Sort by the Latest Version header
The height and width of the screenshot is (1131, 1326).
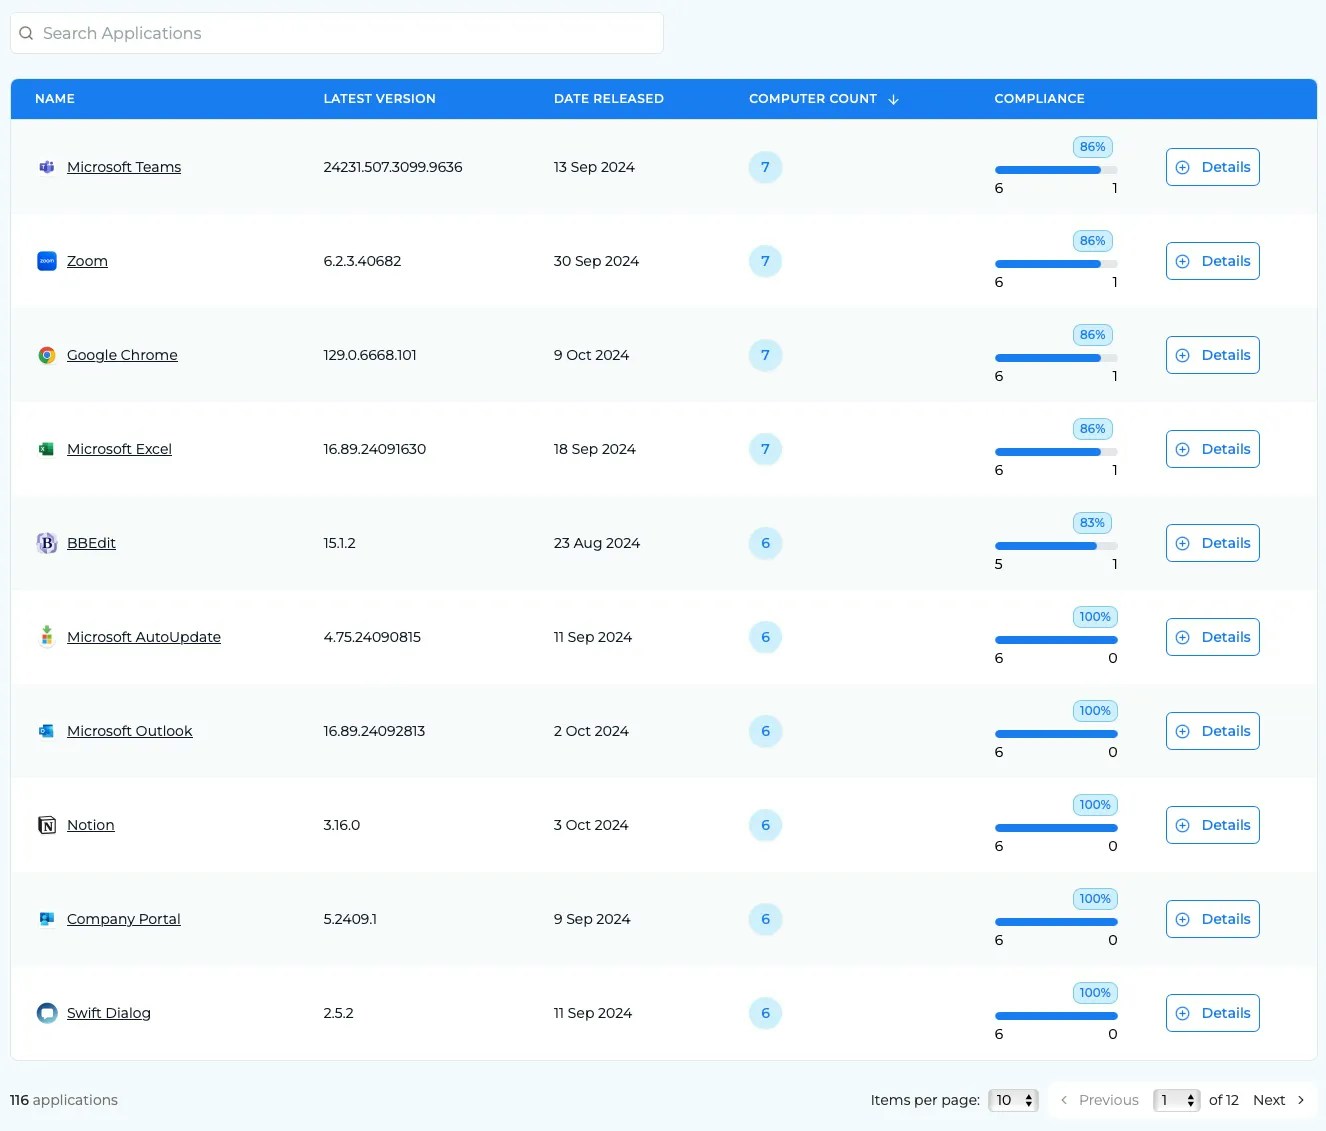click(x=380, y=99)
